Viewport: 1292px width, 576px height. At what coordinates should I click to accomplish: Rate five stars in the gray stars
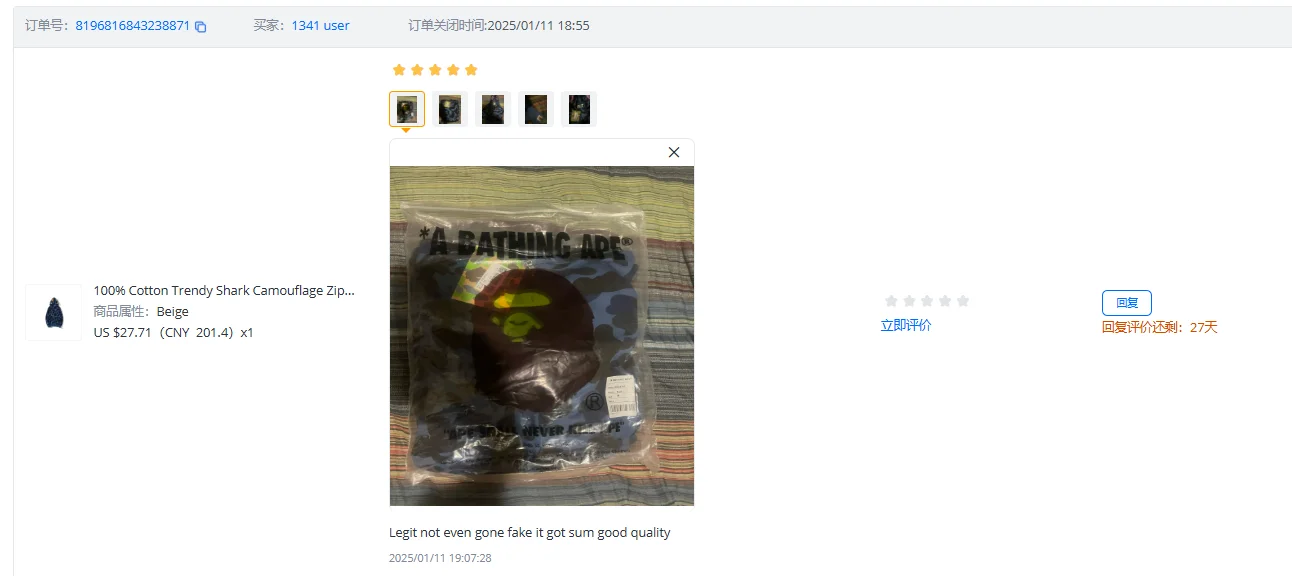point(963,301)
